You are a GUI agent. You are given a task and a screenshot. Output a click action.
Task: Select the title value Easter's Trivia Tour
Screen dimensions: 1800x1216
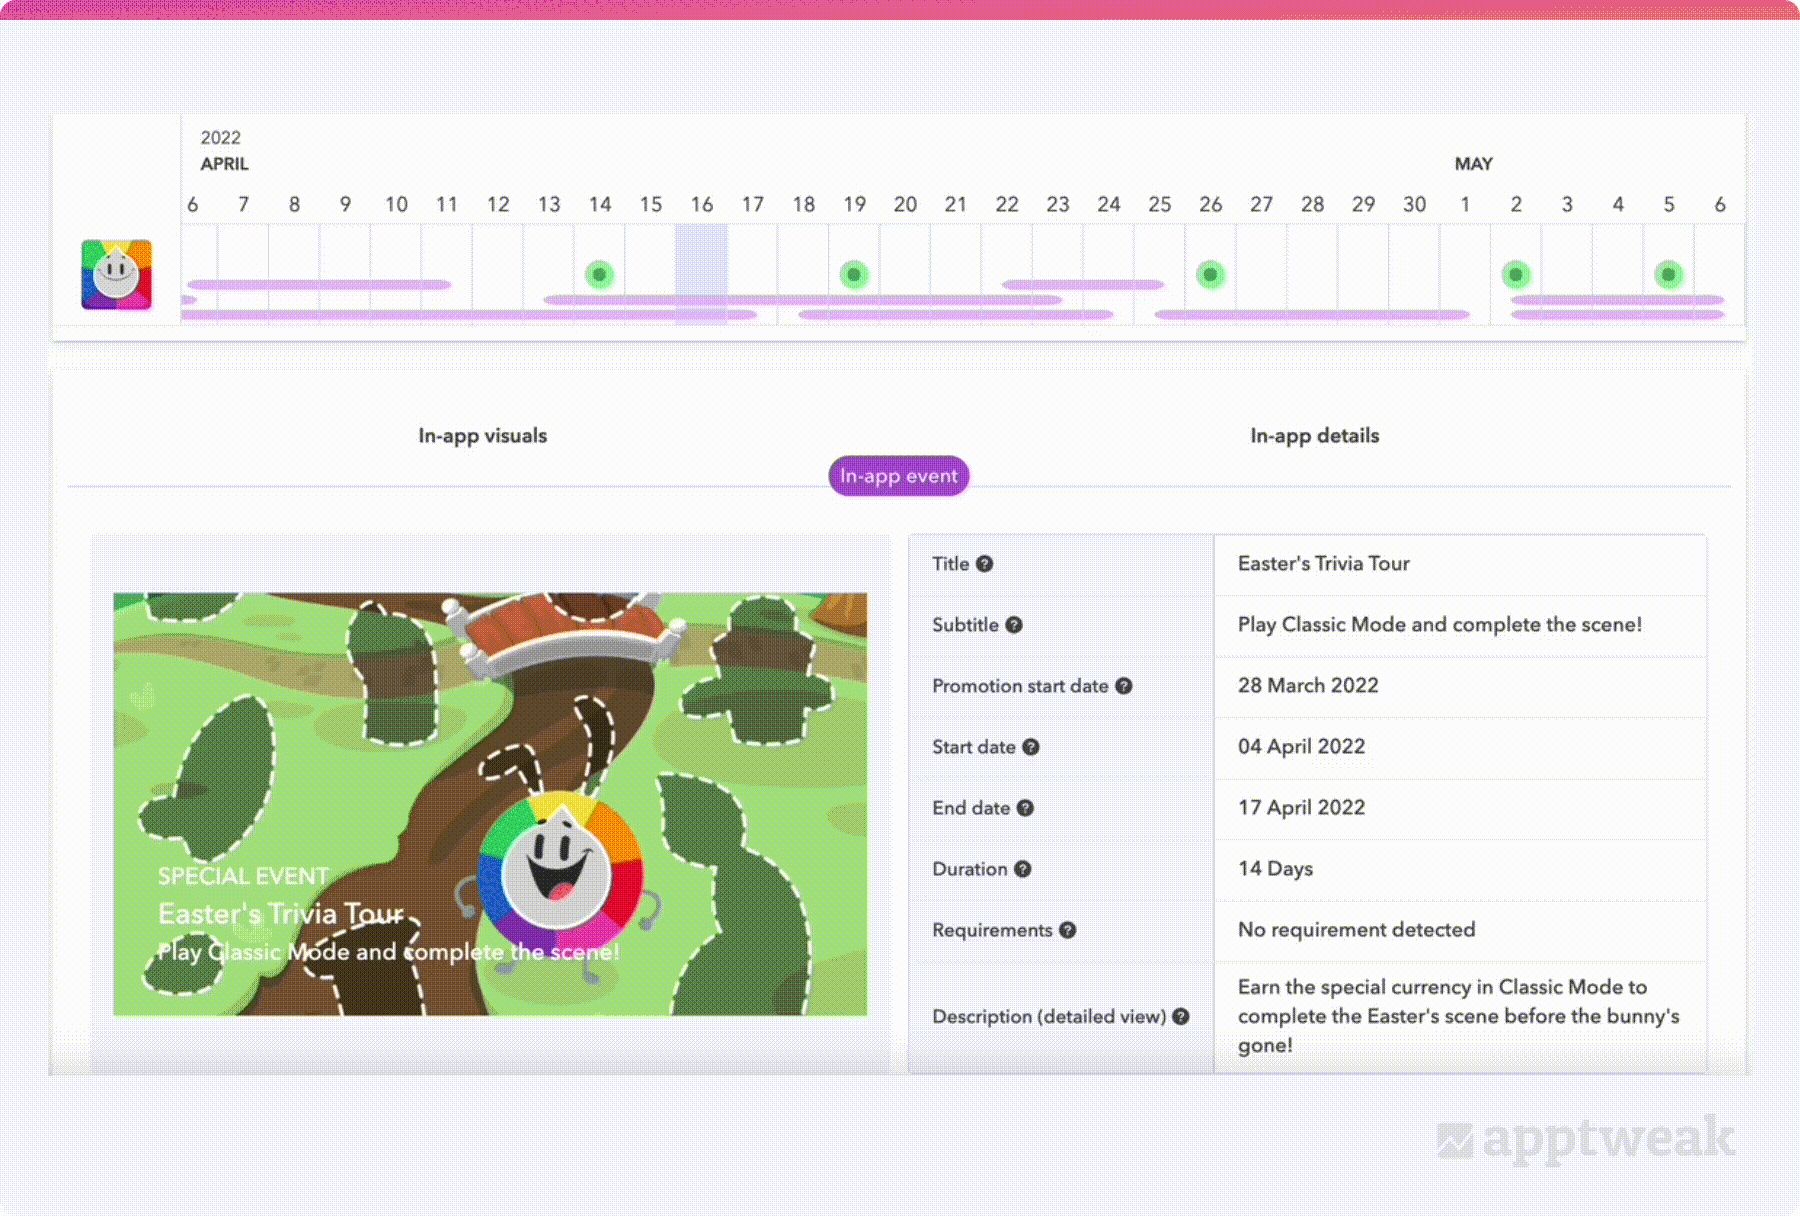[1324, 564]
